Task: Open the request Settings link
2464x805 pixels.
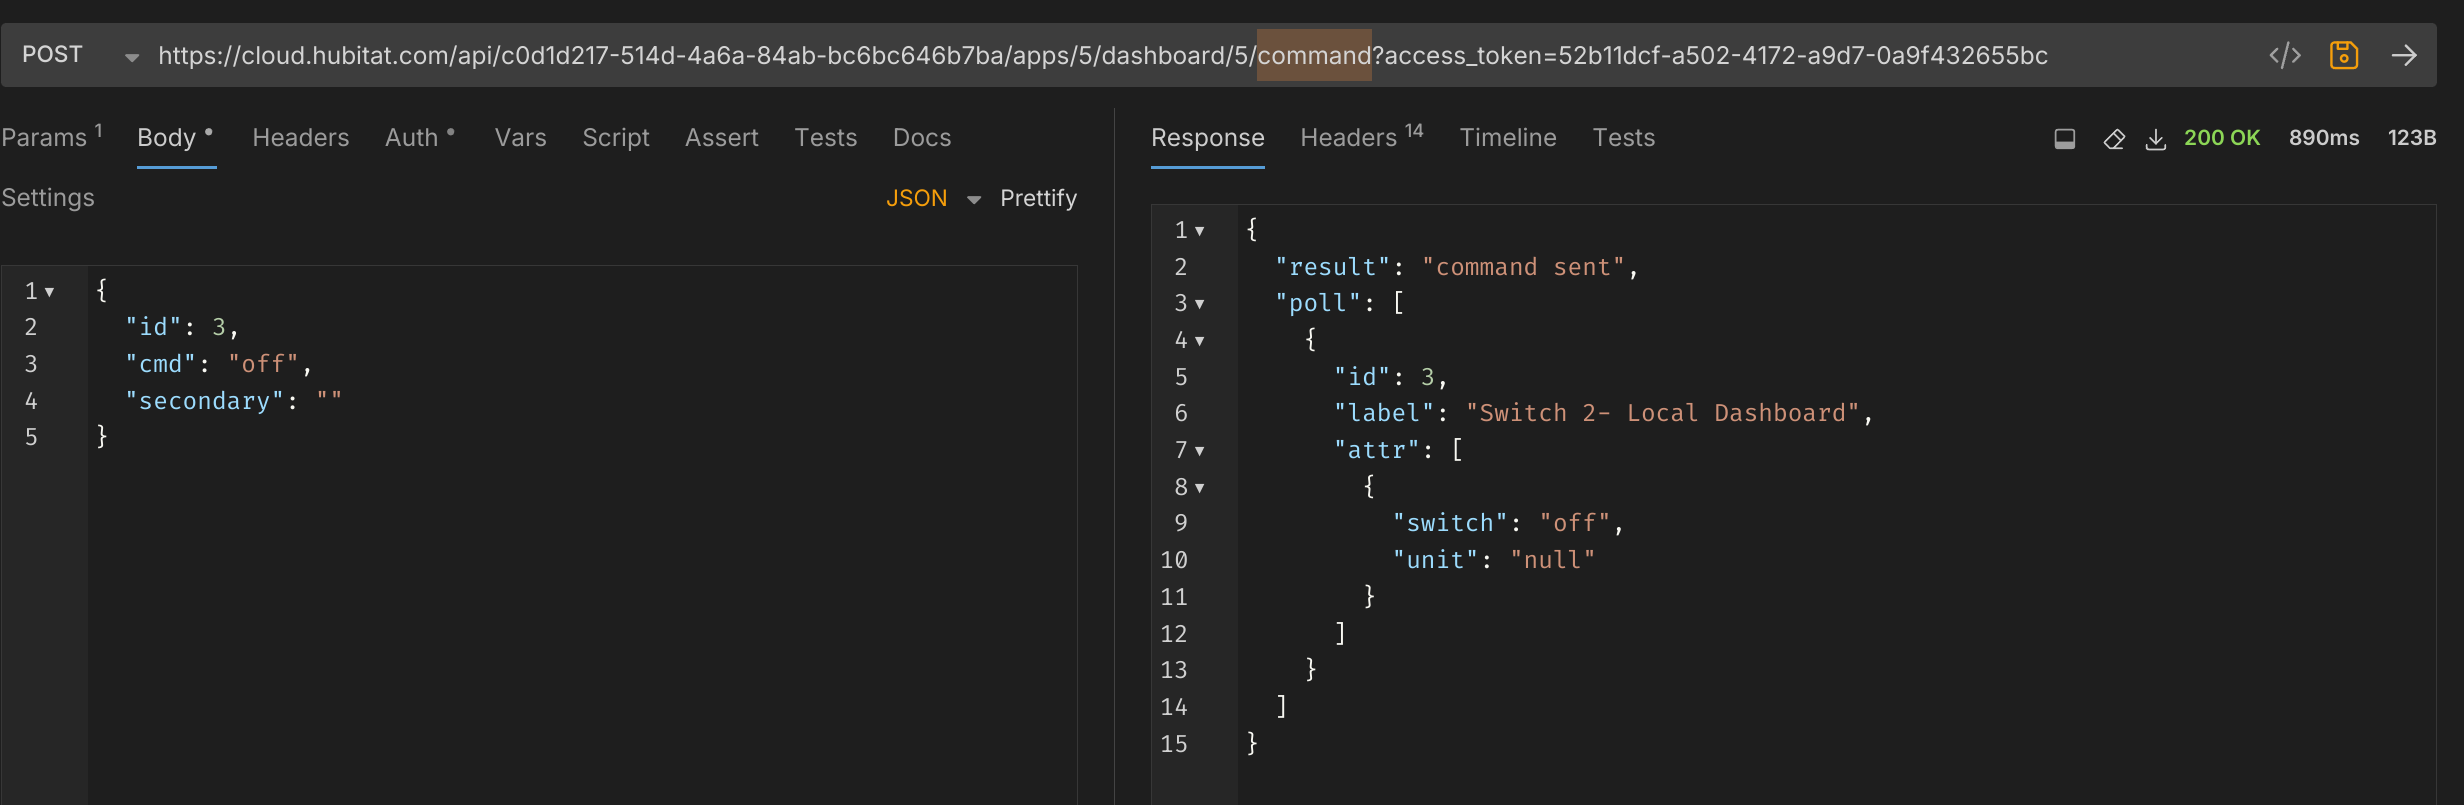Action: click(x=48, y=198)
